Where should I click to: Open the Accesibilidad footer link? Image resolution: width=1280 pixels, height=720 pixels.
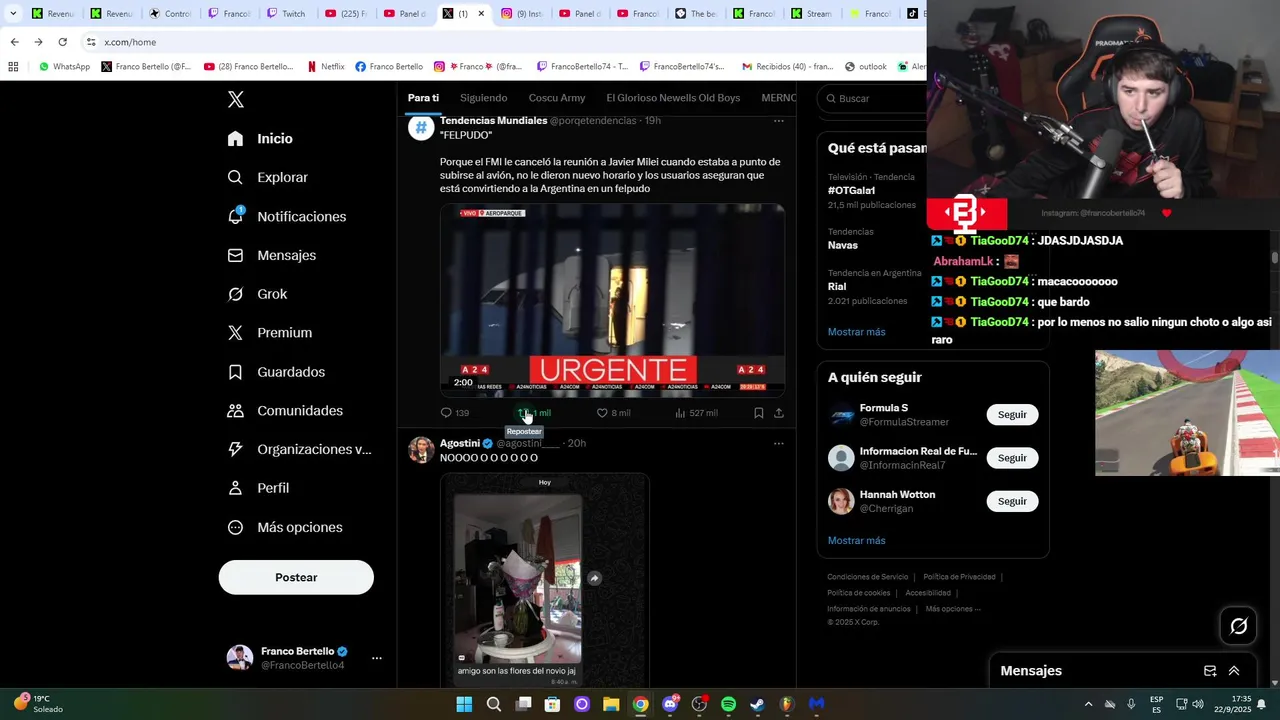(x=928, y=593)
